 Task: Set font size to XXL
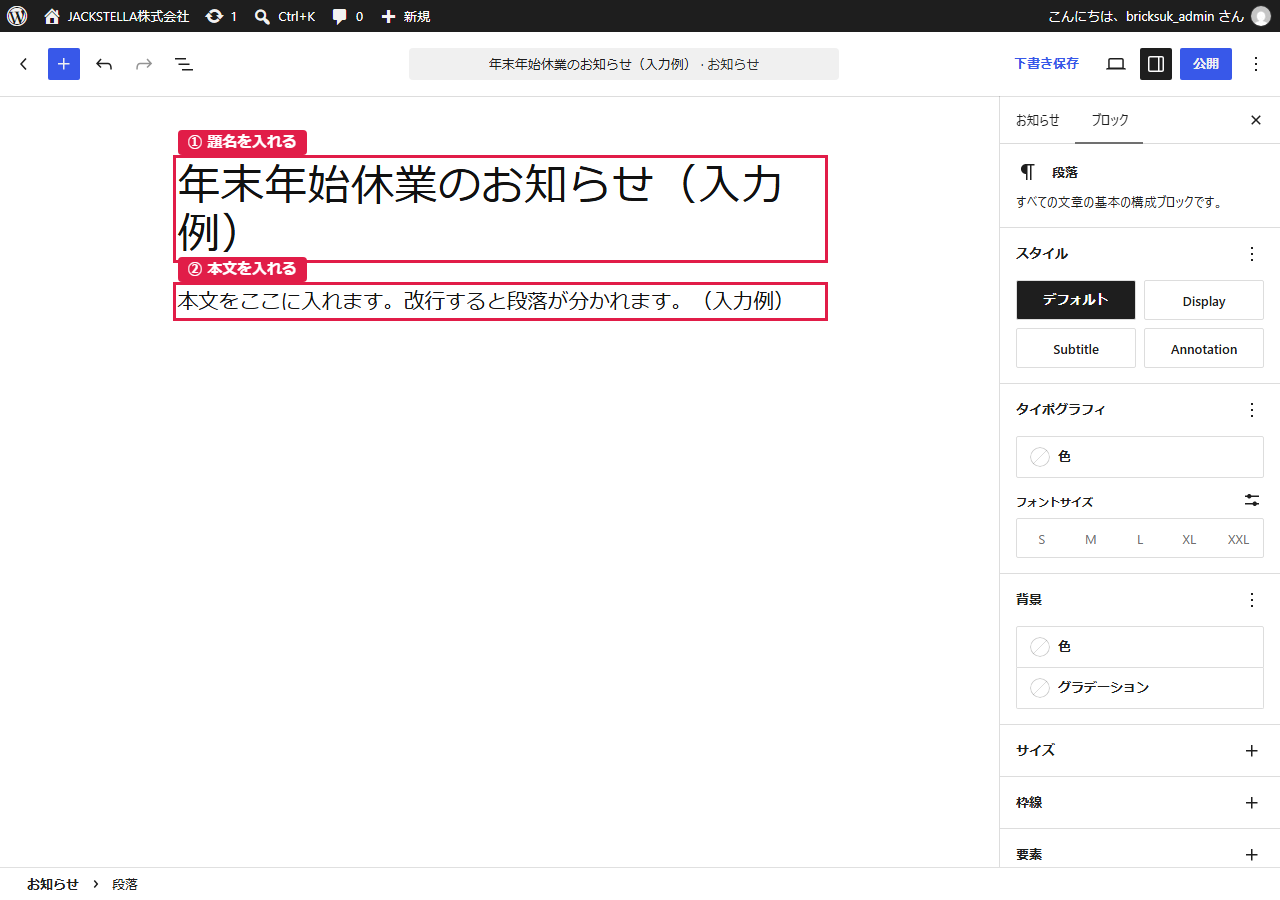[1238, 539]
